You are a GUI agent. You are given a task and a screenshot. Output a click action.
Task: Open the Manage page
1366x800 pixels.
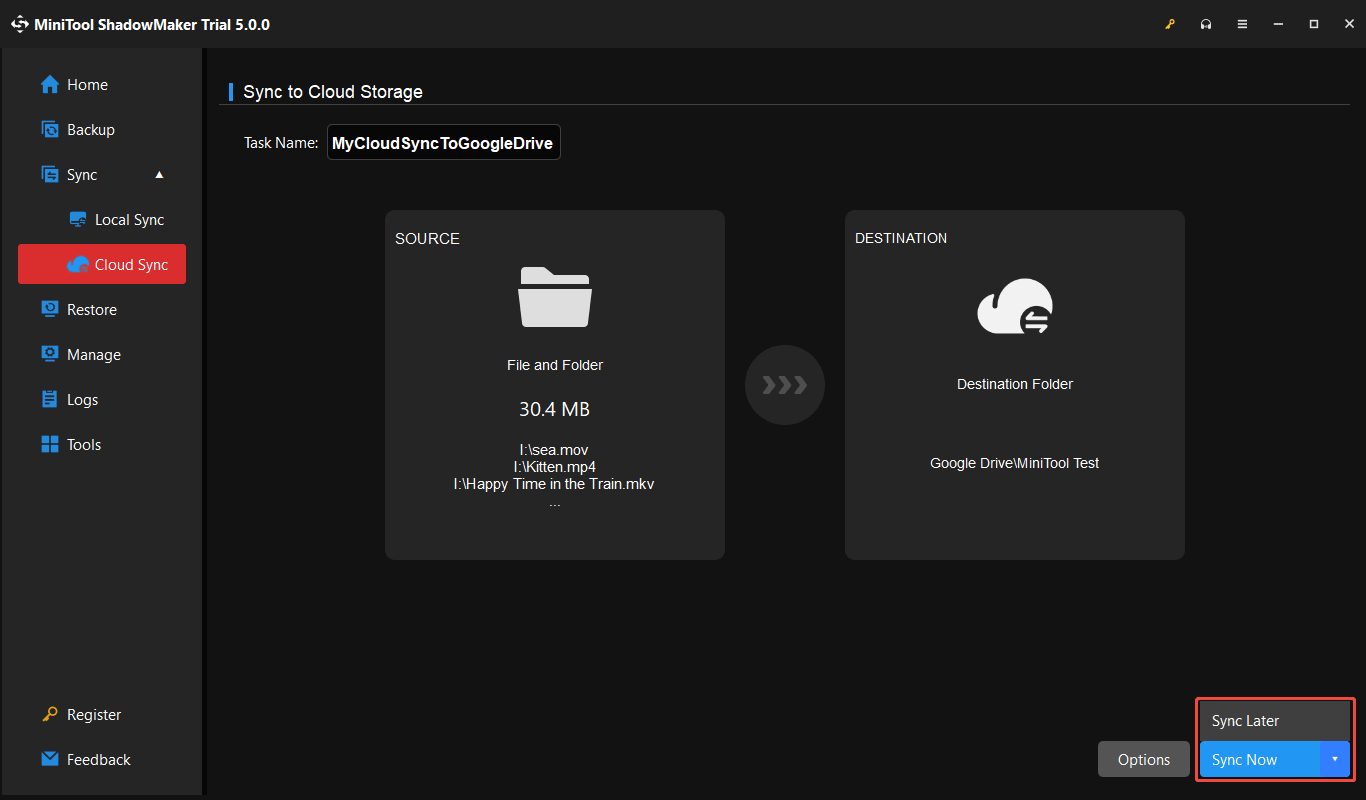click(93, 355)
